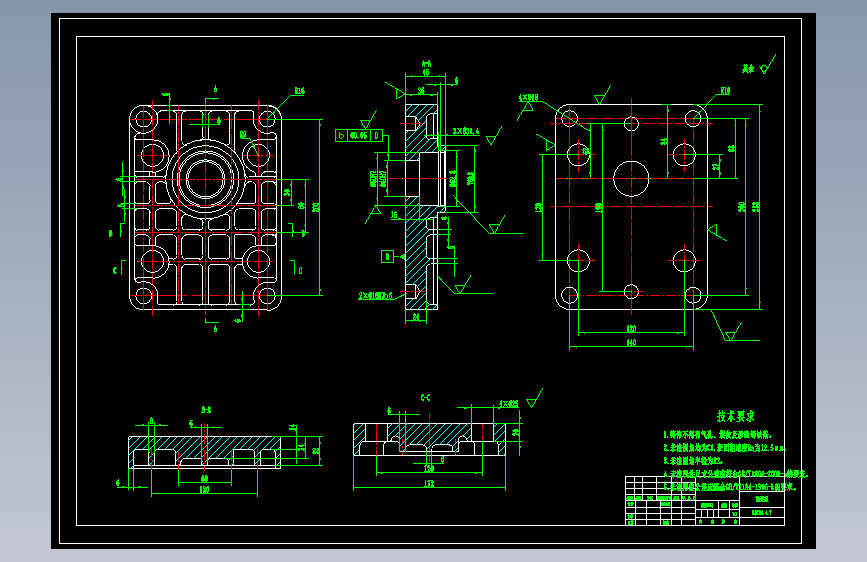Select the 4XΦ18 hole callout
This screenshot has width=867, height=562.
tap(528, 98)
